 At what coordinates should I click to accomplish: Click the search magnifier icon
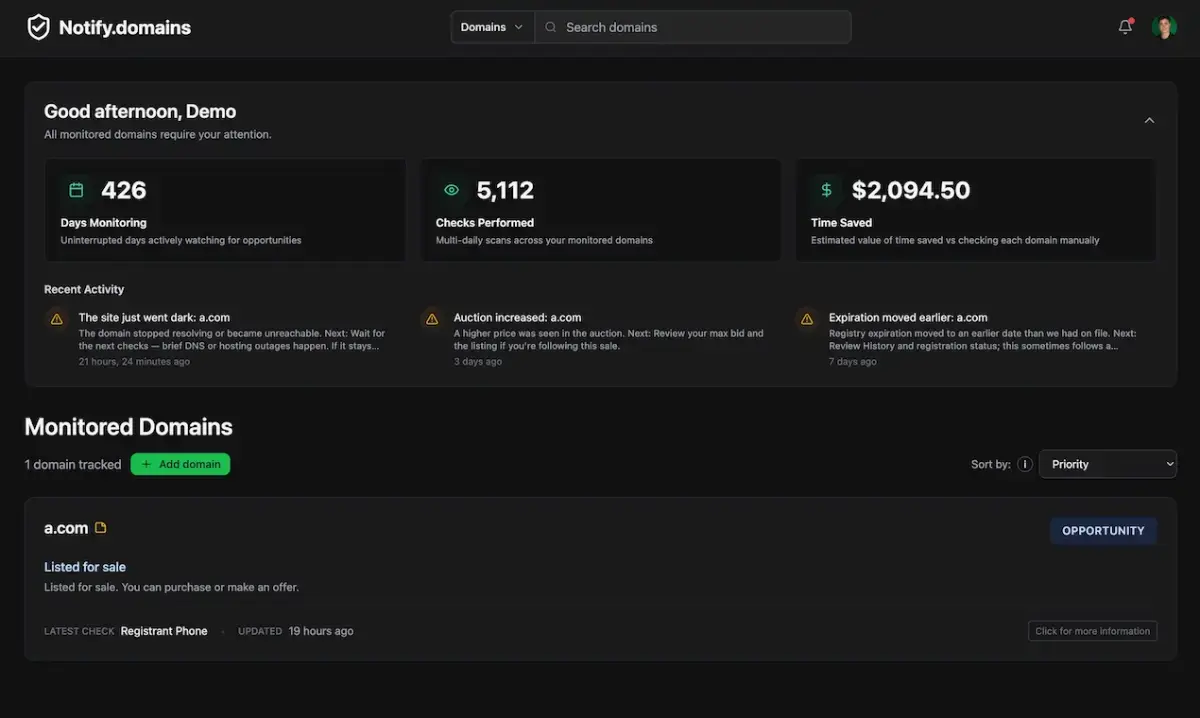pos(551,27)
